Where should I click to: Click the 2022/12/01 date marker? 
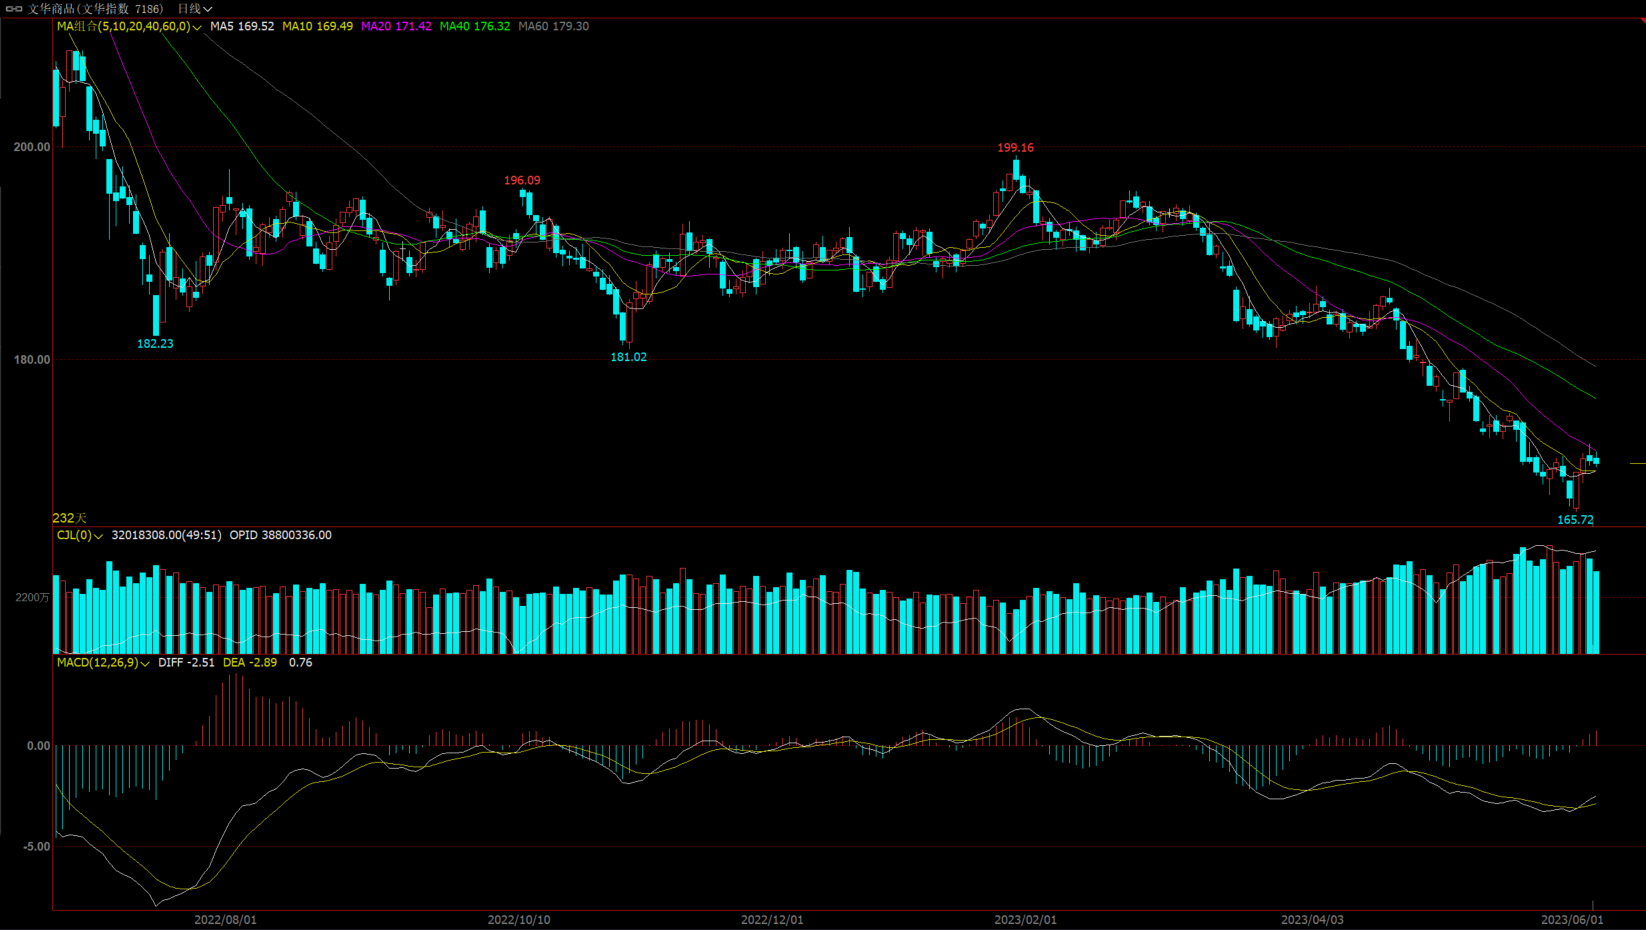pyautogui.click(x=772, y=920)
